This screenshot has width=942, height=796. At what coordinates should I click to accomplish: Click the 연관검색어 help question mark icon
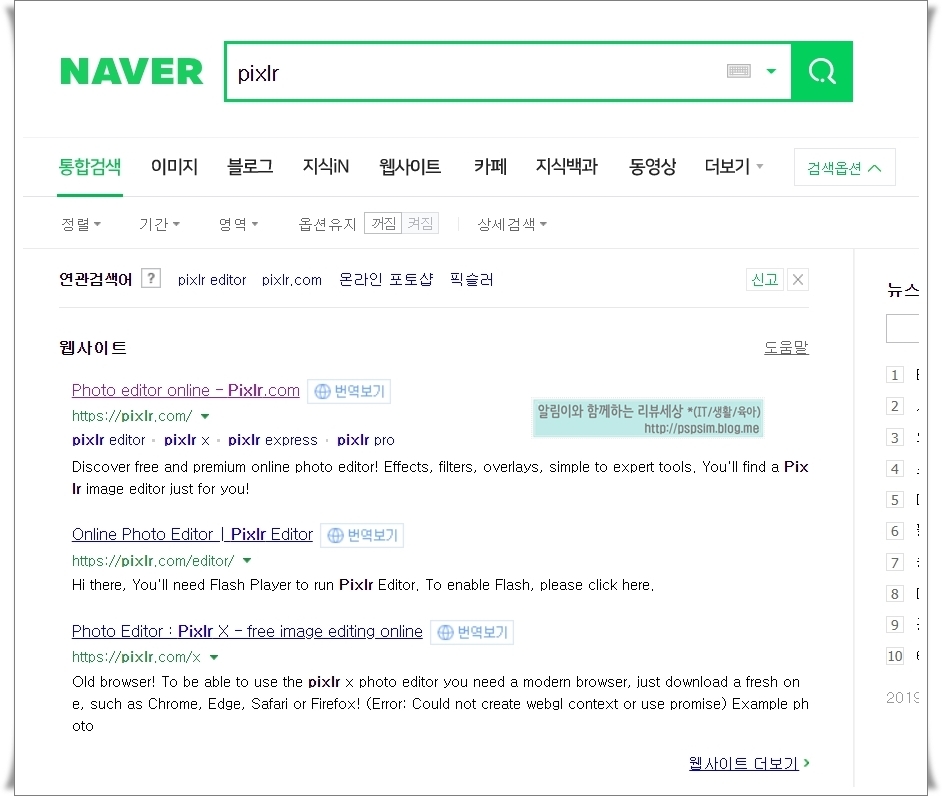[151, 278]
